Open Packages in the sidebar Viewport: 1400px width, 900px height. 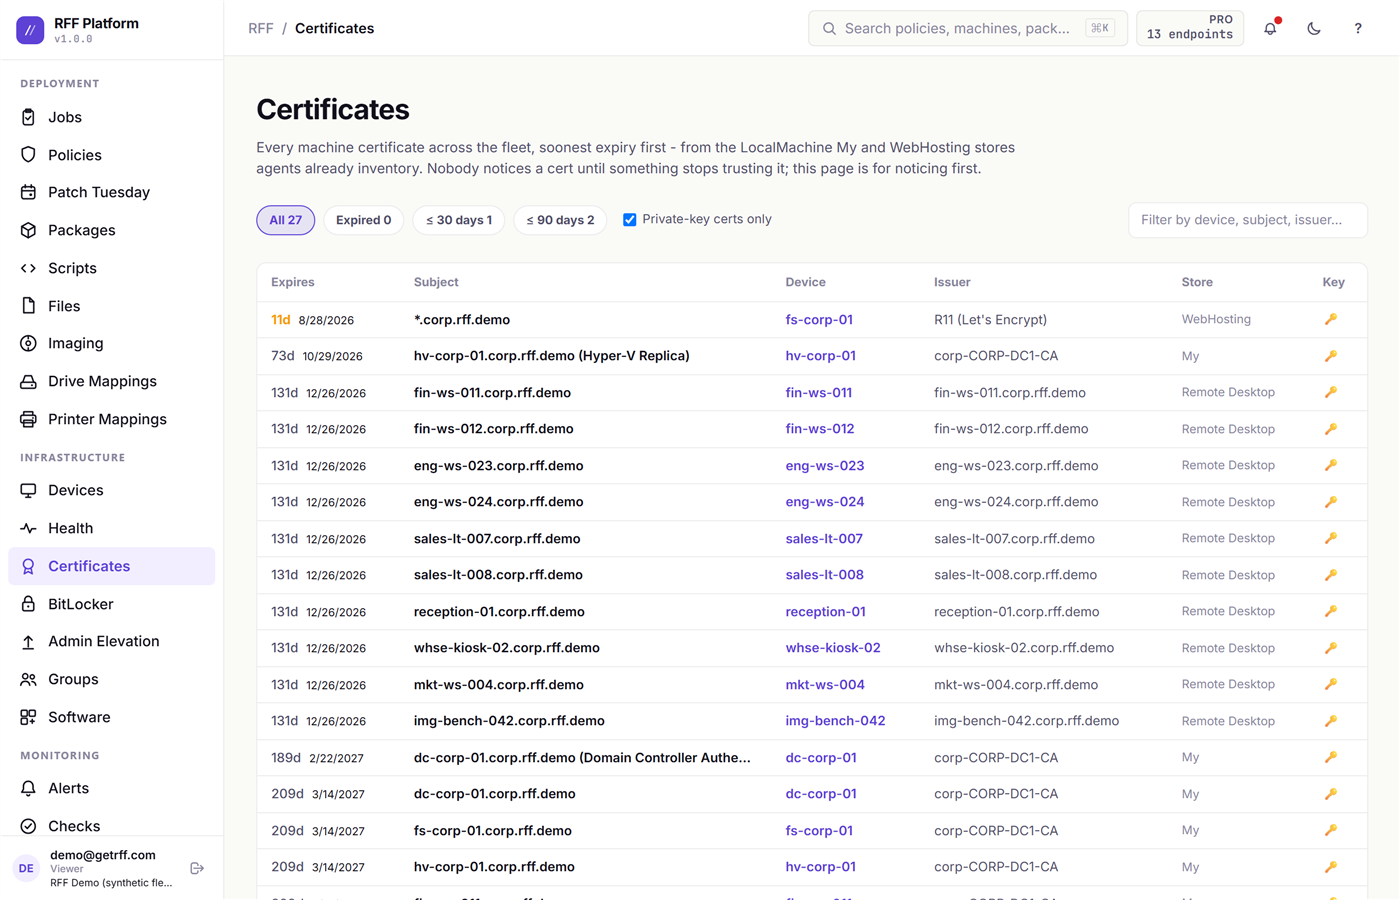coord(111,230)
